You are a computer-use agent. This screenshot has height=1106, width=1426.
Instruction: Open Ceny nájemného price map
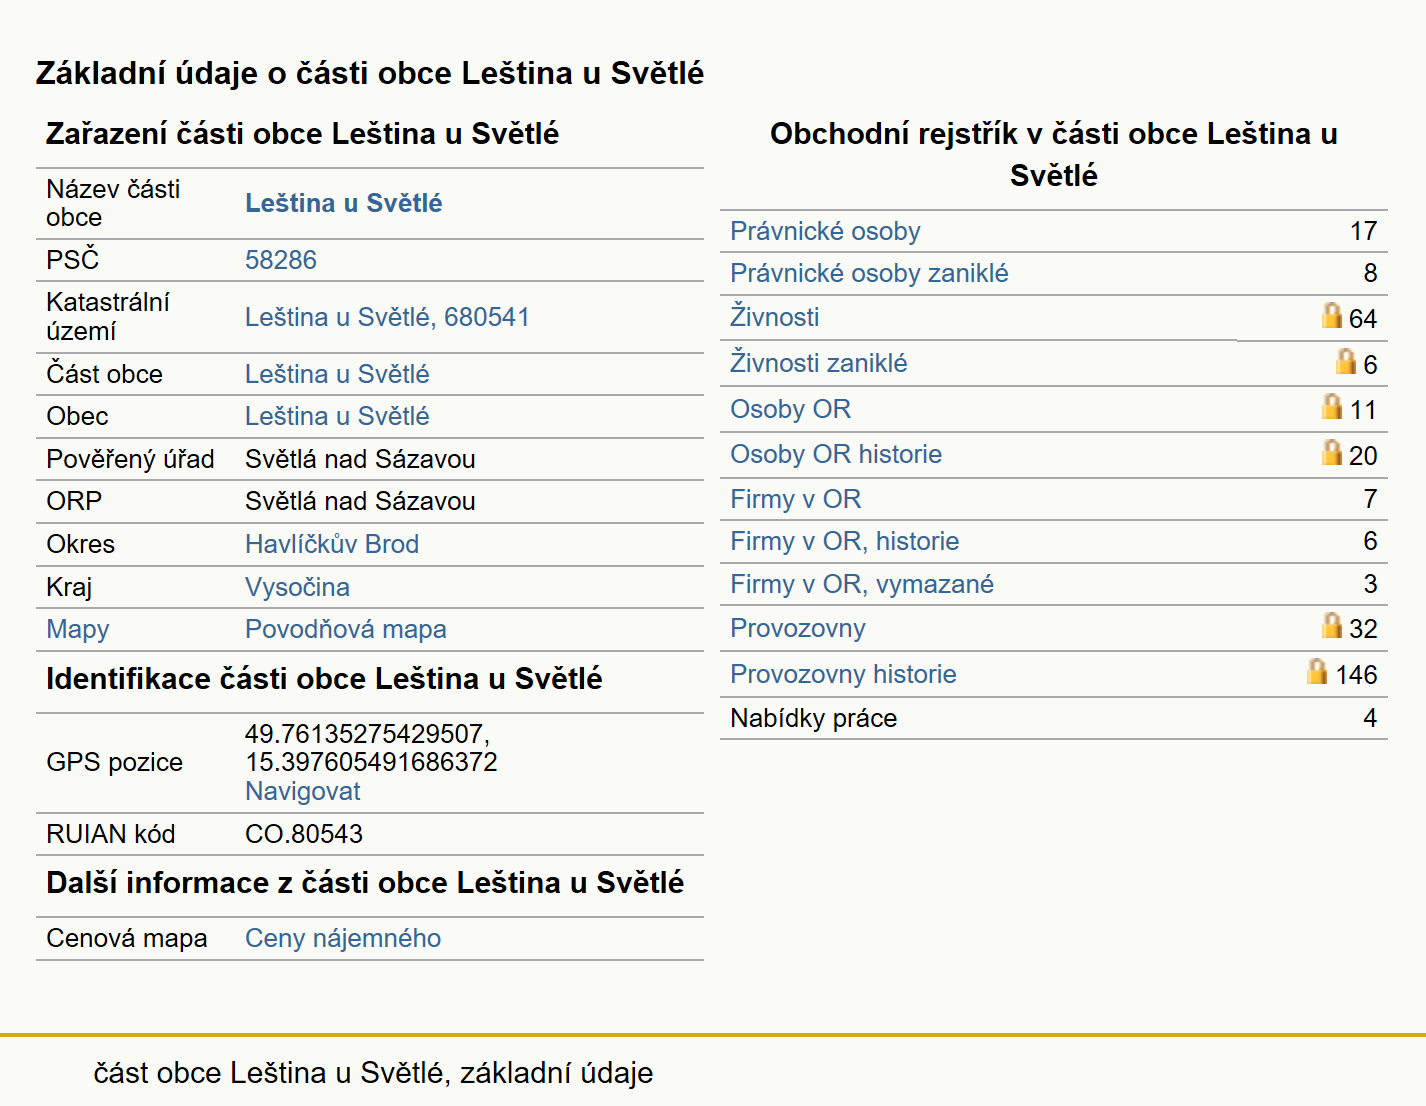point(343,938)
